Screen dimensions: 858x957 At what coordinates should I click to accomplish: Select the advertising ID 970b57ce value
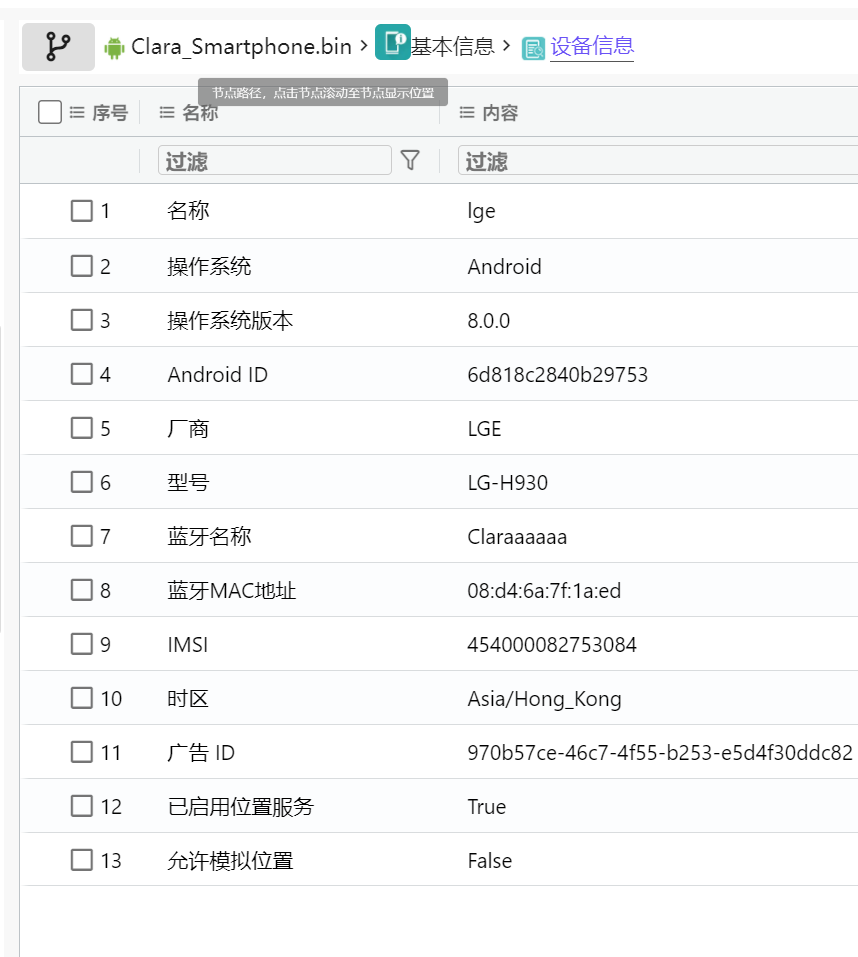tap(660, 753)
